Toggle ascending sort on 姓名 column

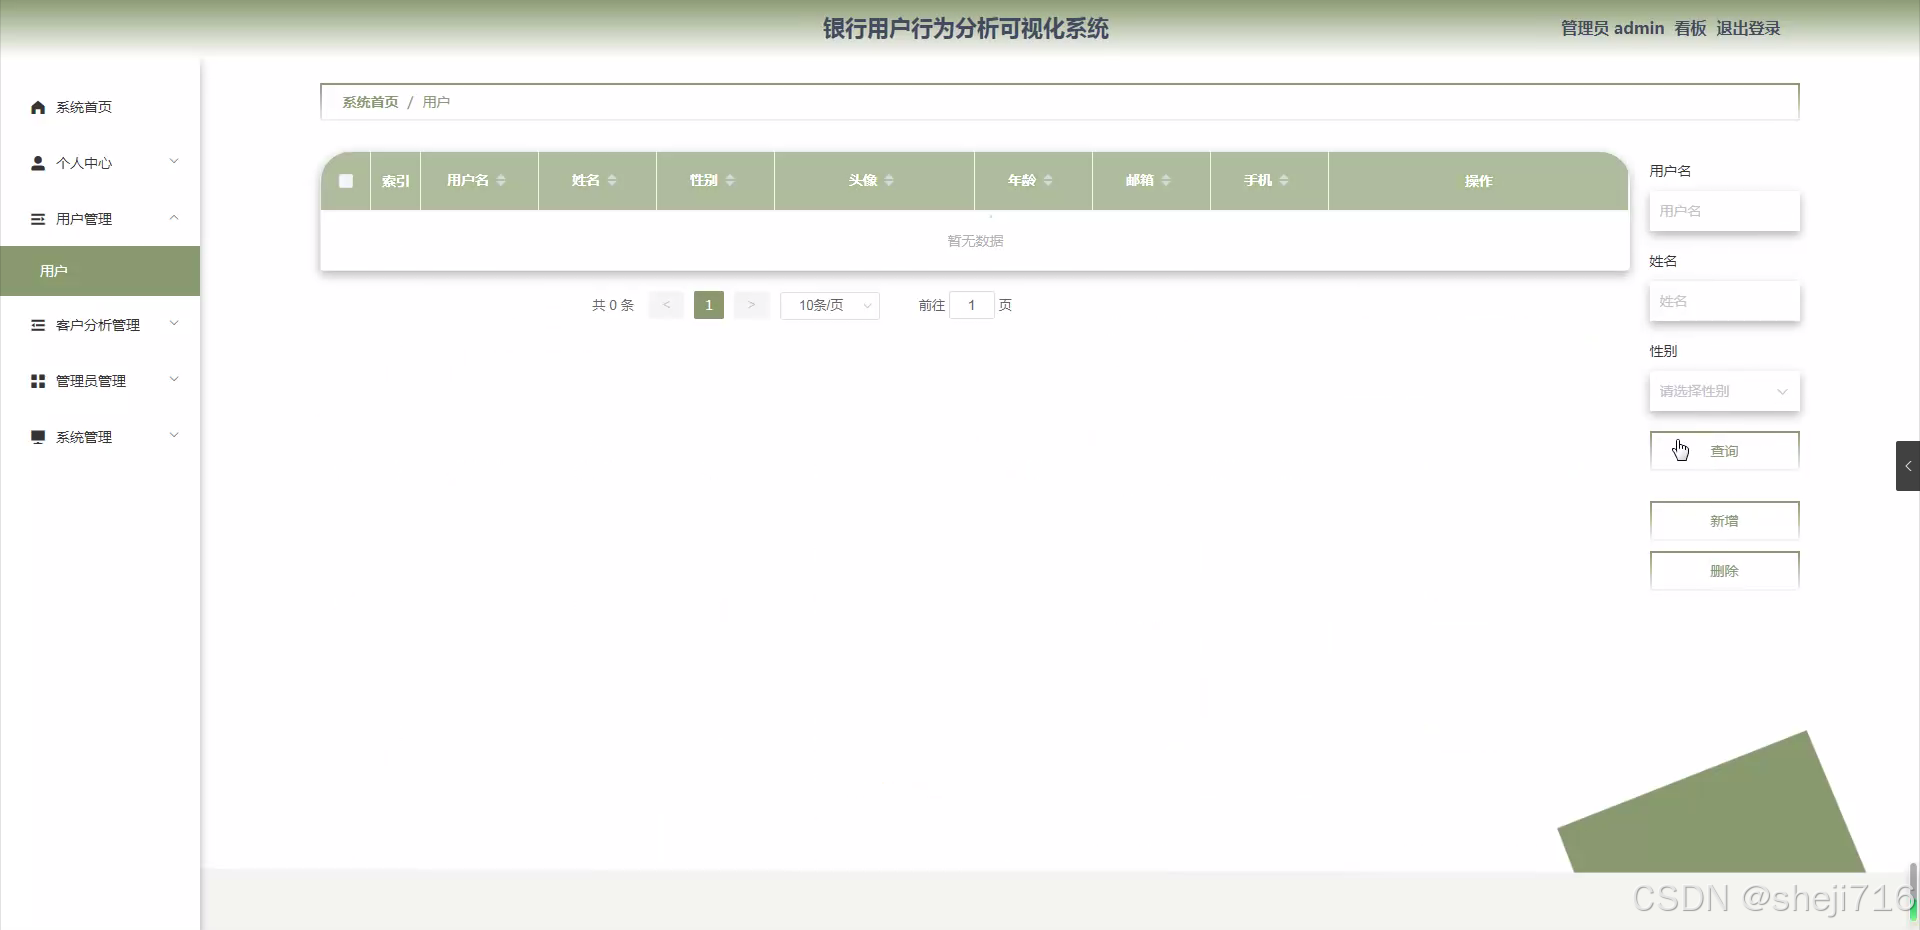(x=613, y=181)
